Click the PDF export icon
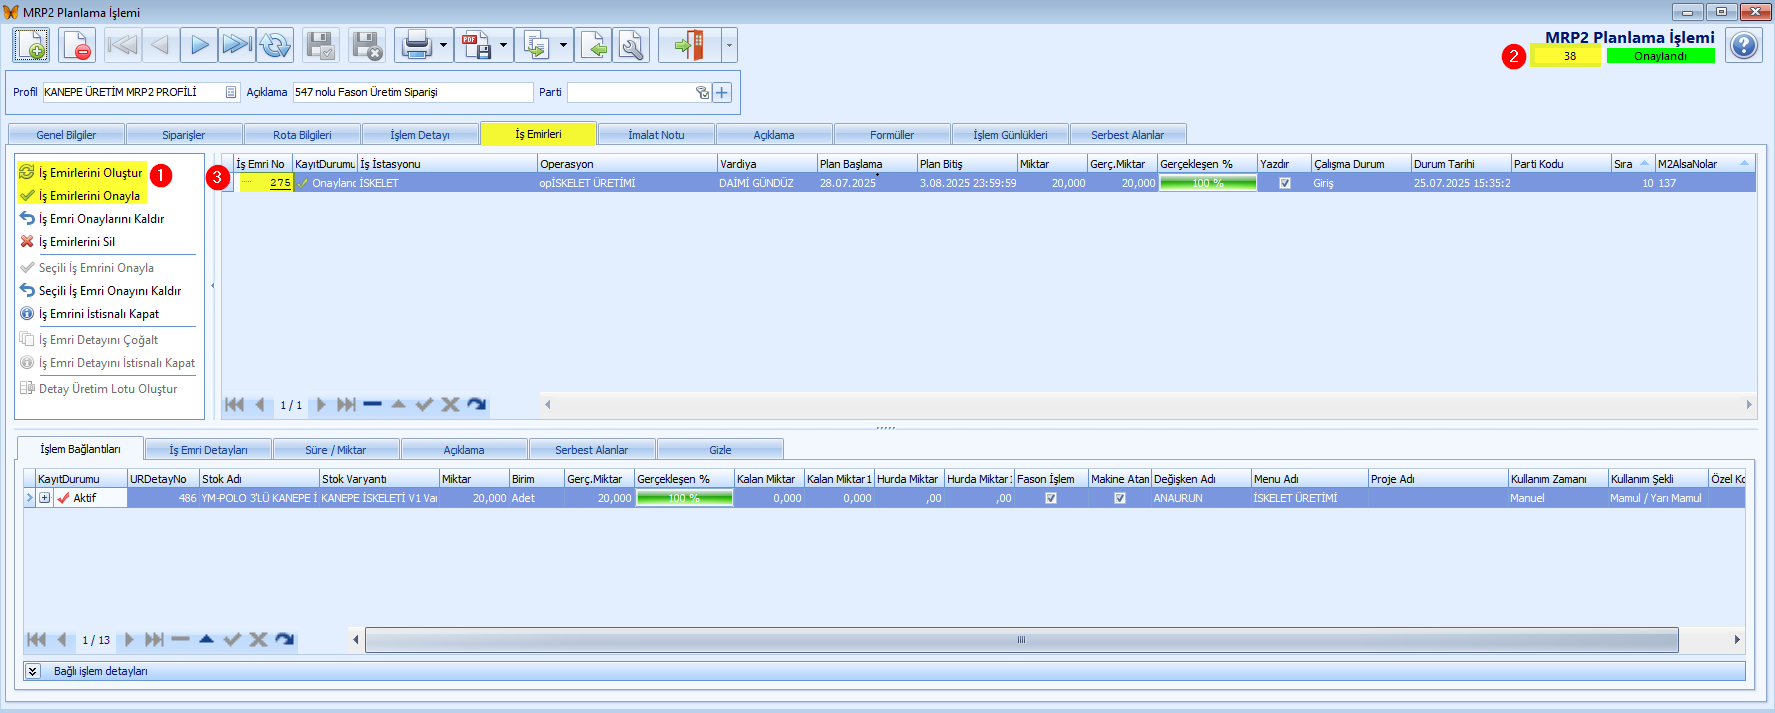Viewport: 1775px width, 713px height. pos(476,45)
